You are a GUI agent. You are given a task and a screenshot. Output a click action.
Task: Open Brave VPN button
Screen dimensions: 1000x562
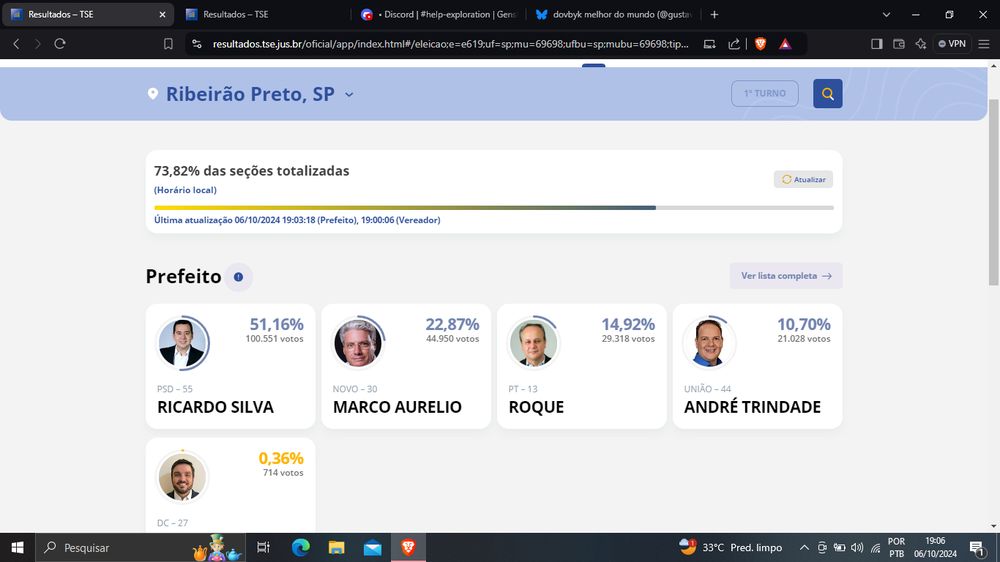[952, 44]
